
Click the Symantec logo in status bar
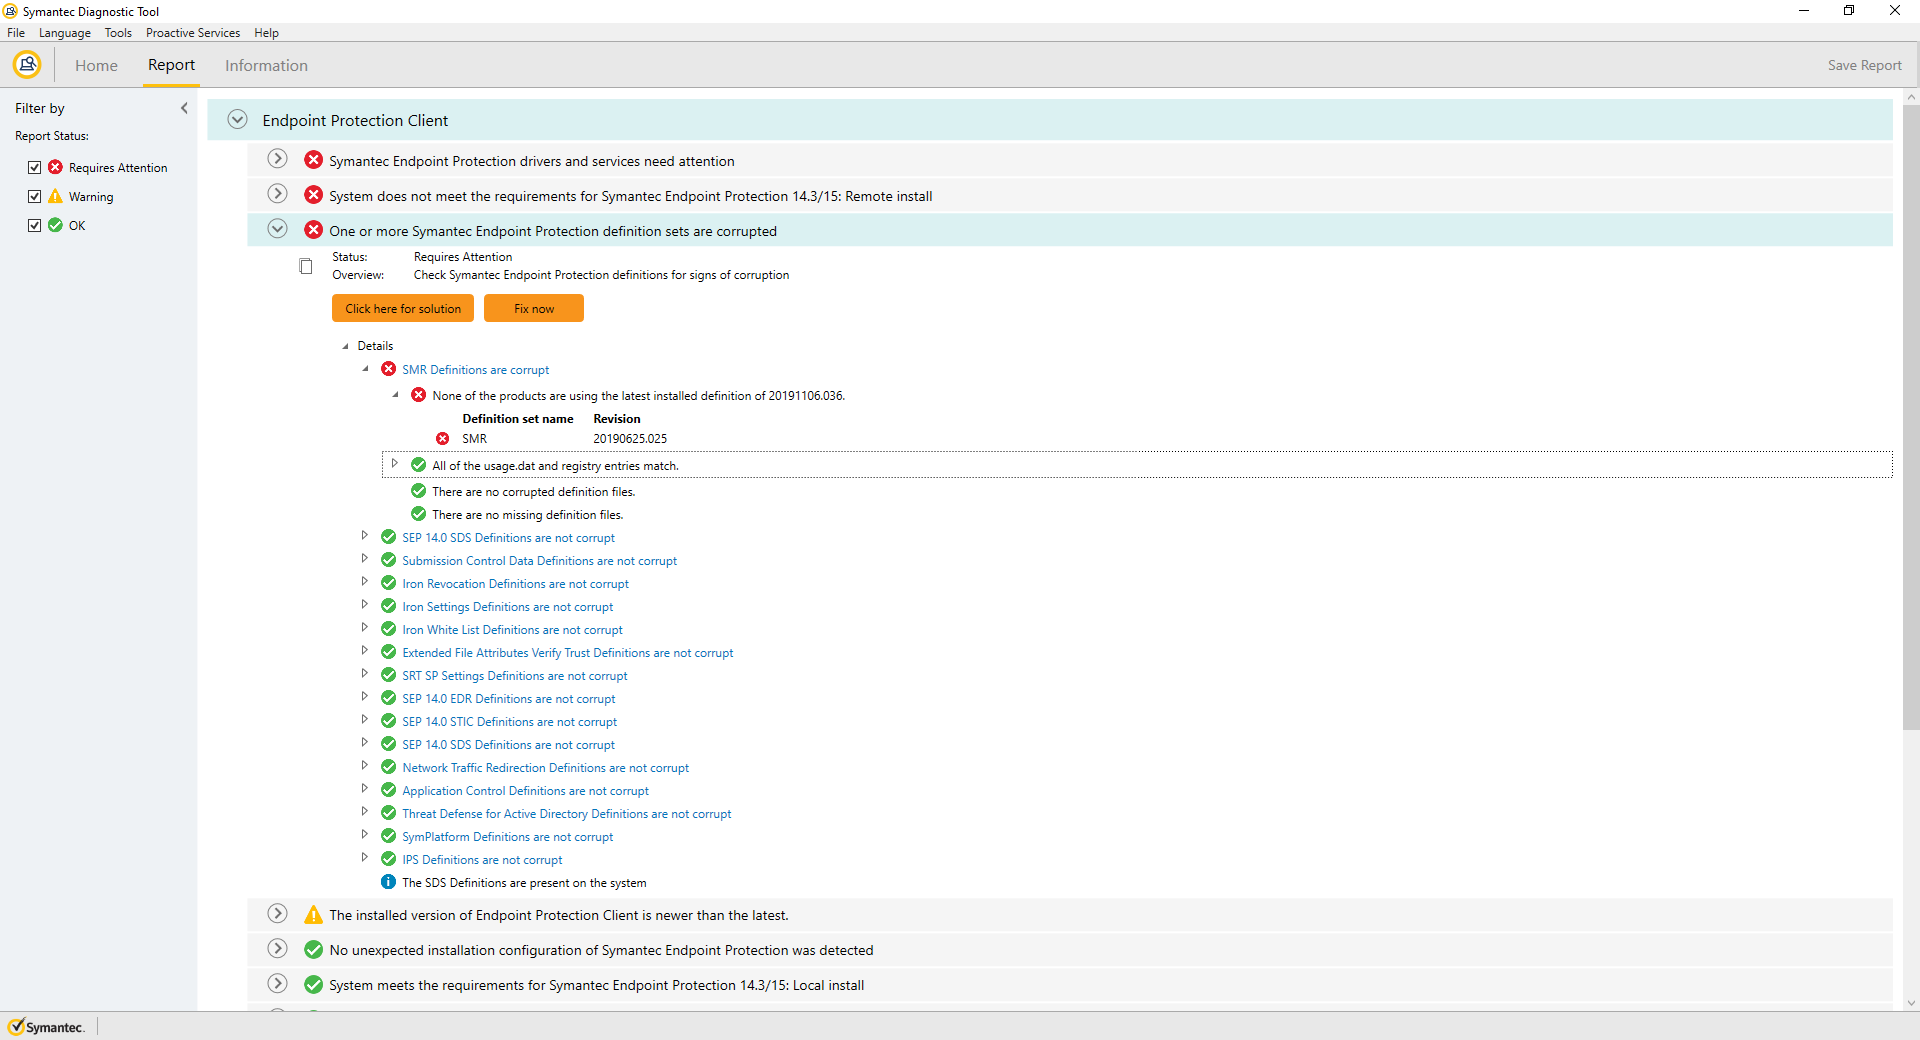click(x=46, y=1027)
